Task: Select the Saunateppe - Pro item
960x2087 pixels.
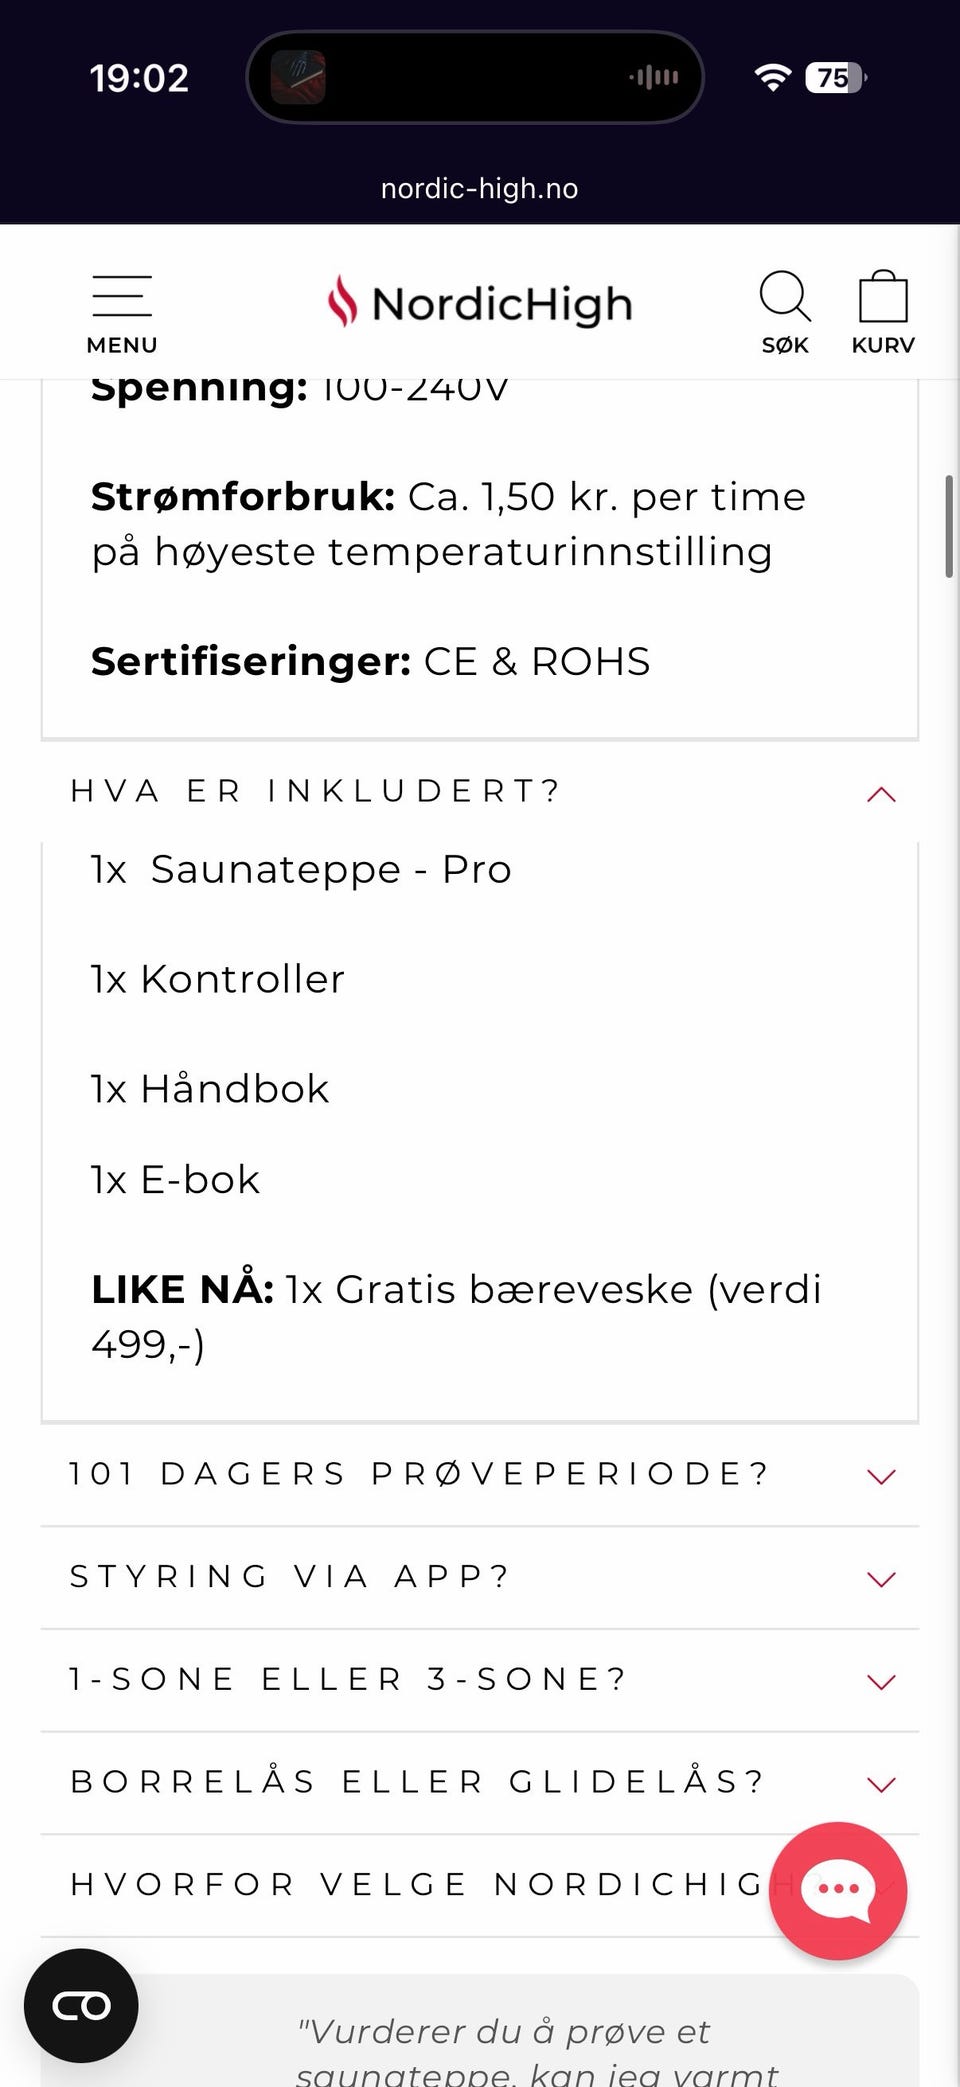Action: pos(300,869)
